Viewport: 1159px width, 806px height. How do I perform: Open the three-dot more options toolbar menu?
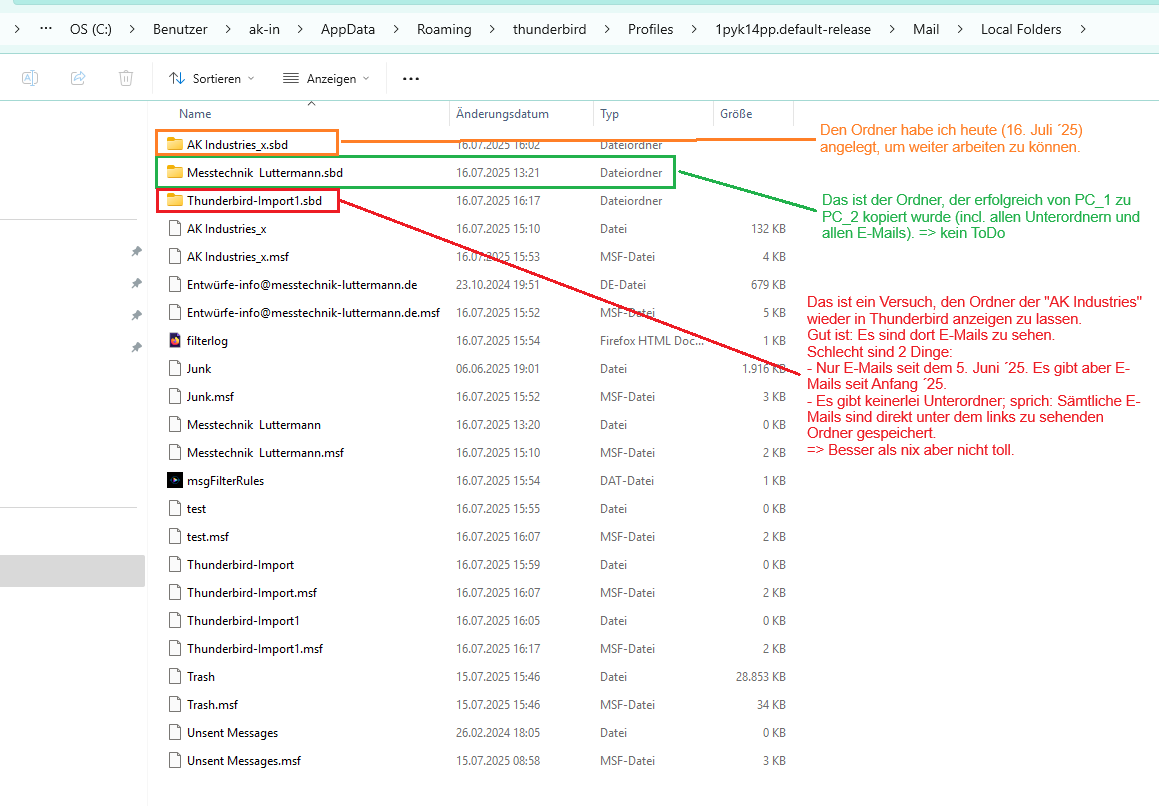click(x=410, y=78)
